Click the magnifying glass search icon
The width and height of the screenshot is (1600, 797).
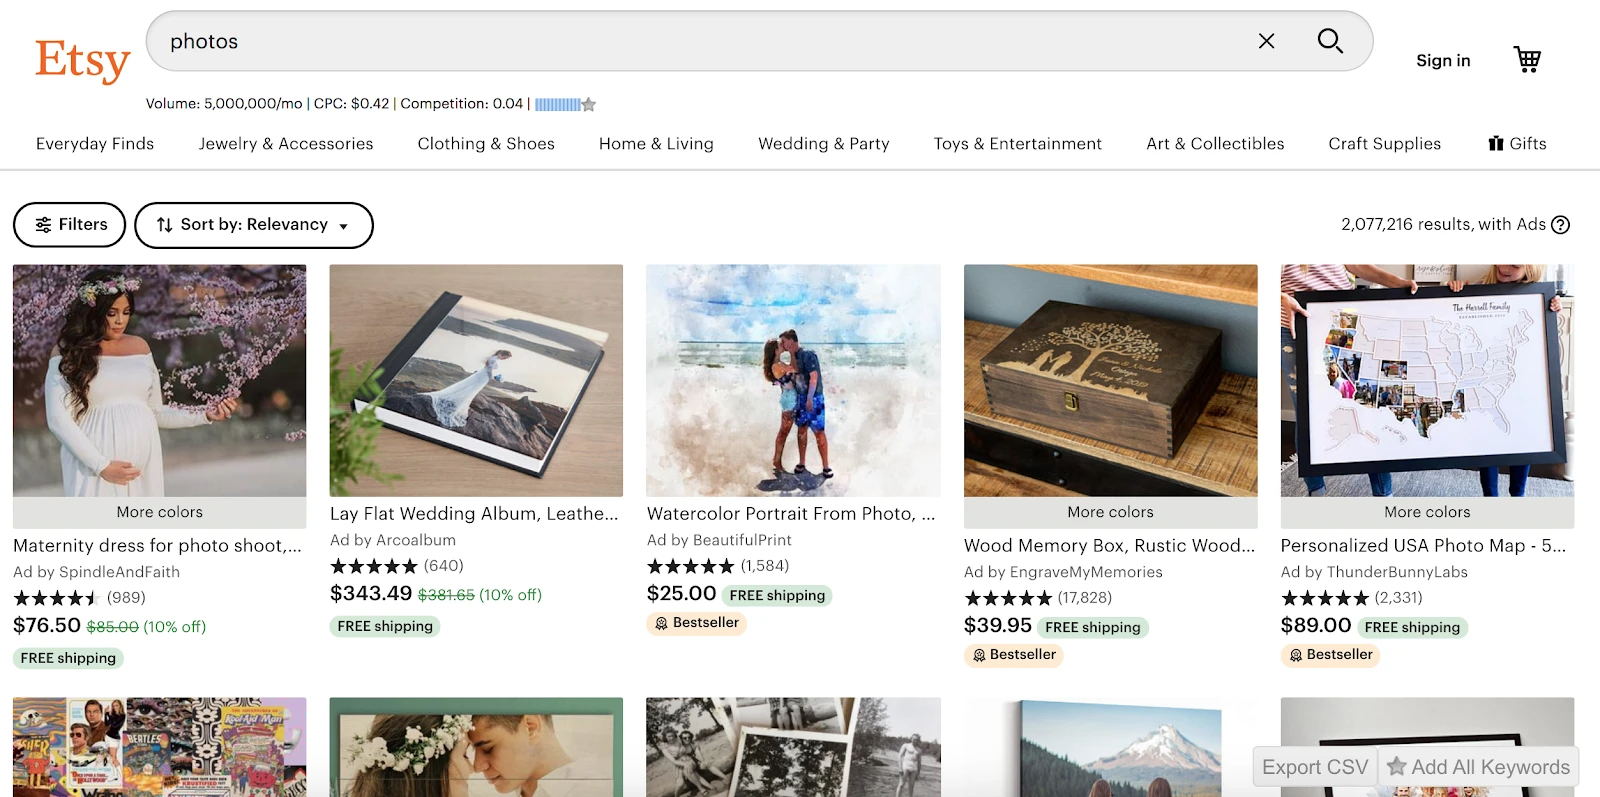tap(1329, 41)
